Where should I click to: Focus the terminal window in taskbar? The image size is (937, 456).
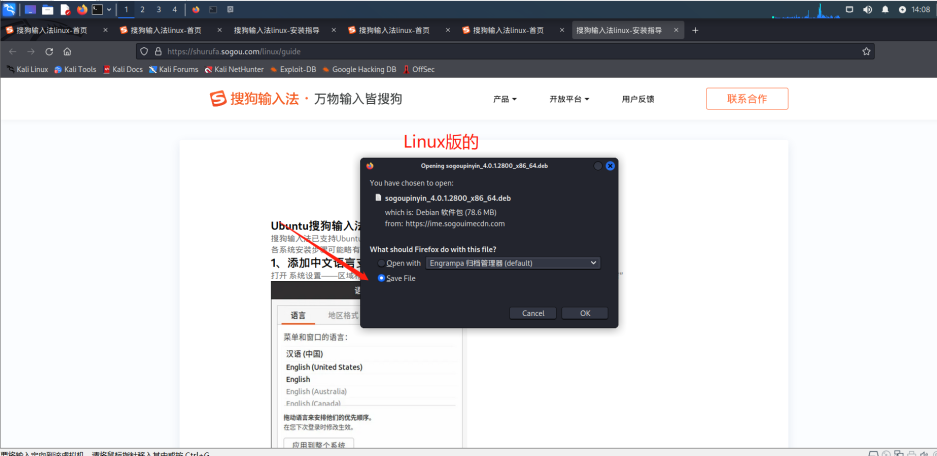point(213,10)
